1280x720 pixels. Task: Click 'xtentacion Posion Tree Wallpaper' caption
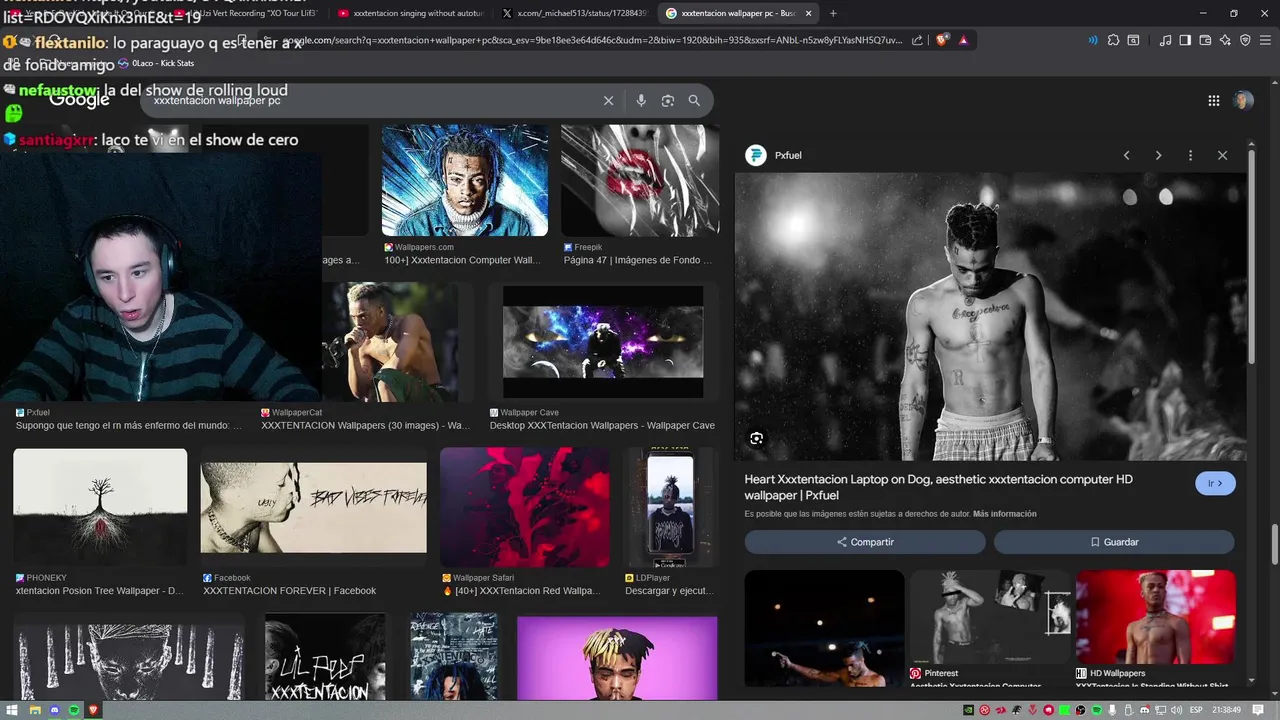coord(99,591)
